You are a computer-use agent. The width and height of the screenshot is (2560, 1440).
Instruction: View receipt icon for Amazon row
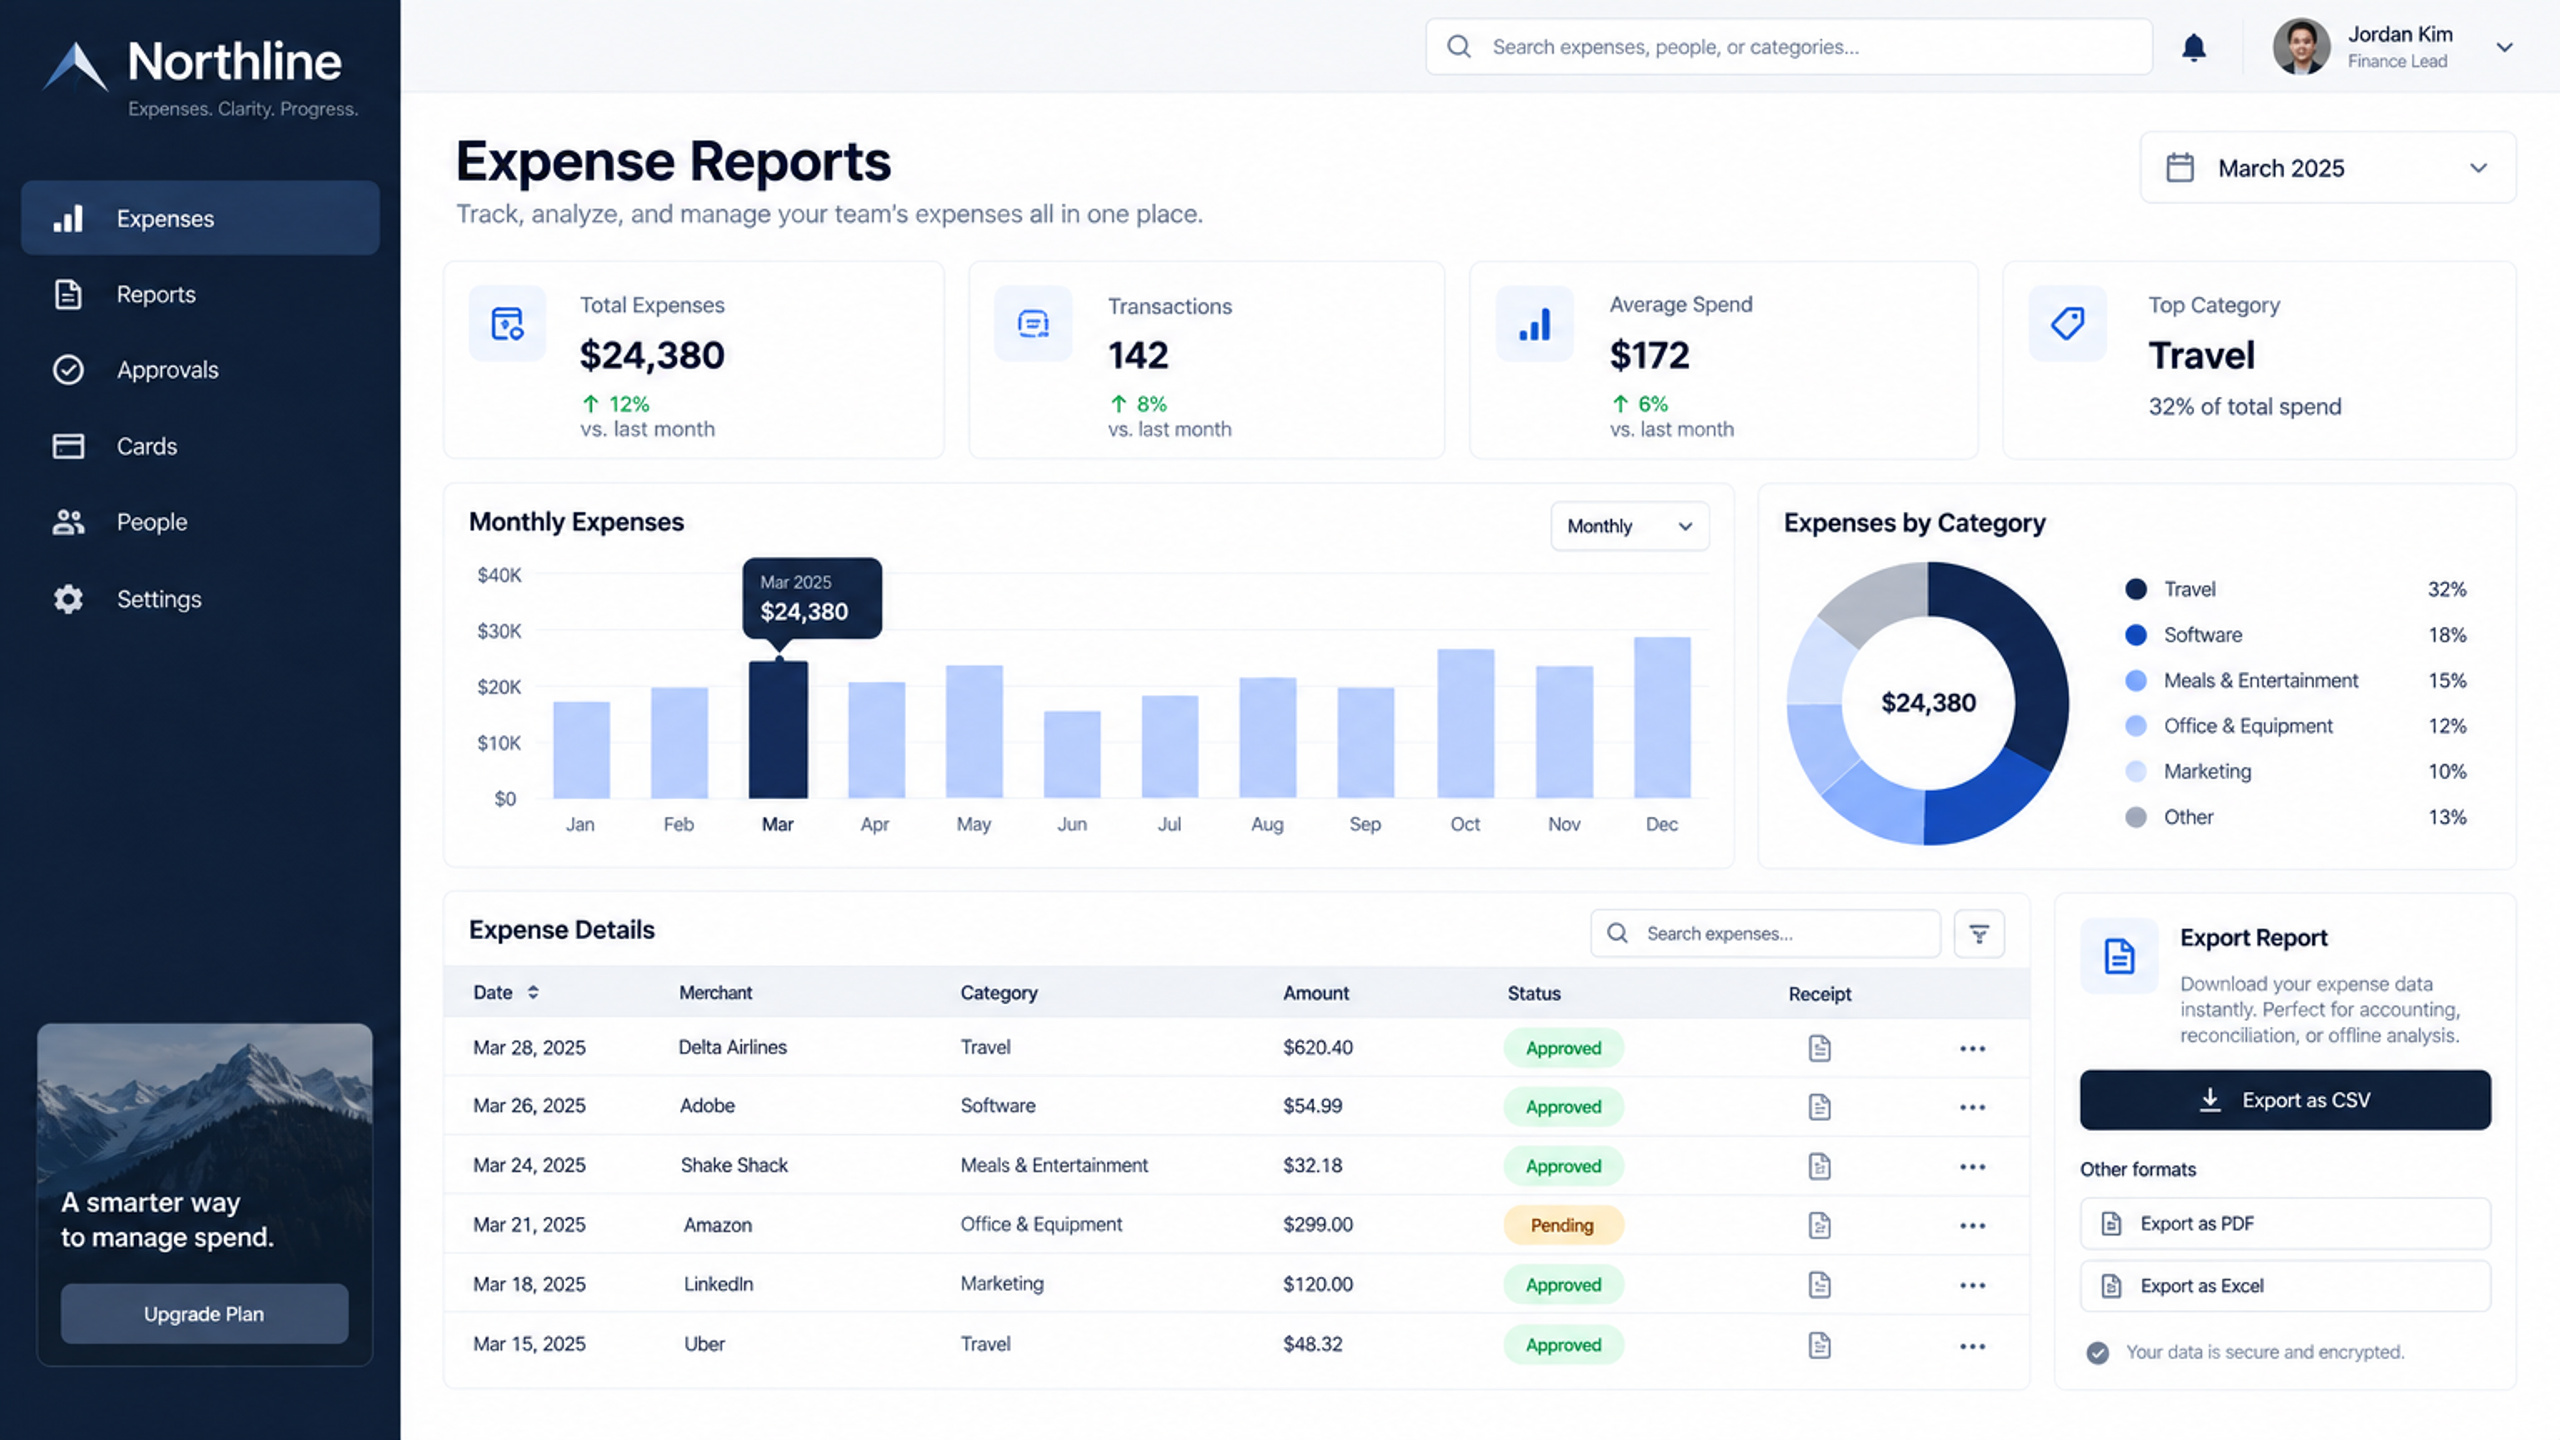1819,1225
